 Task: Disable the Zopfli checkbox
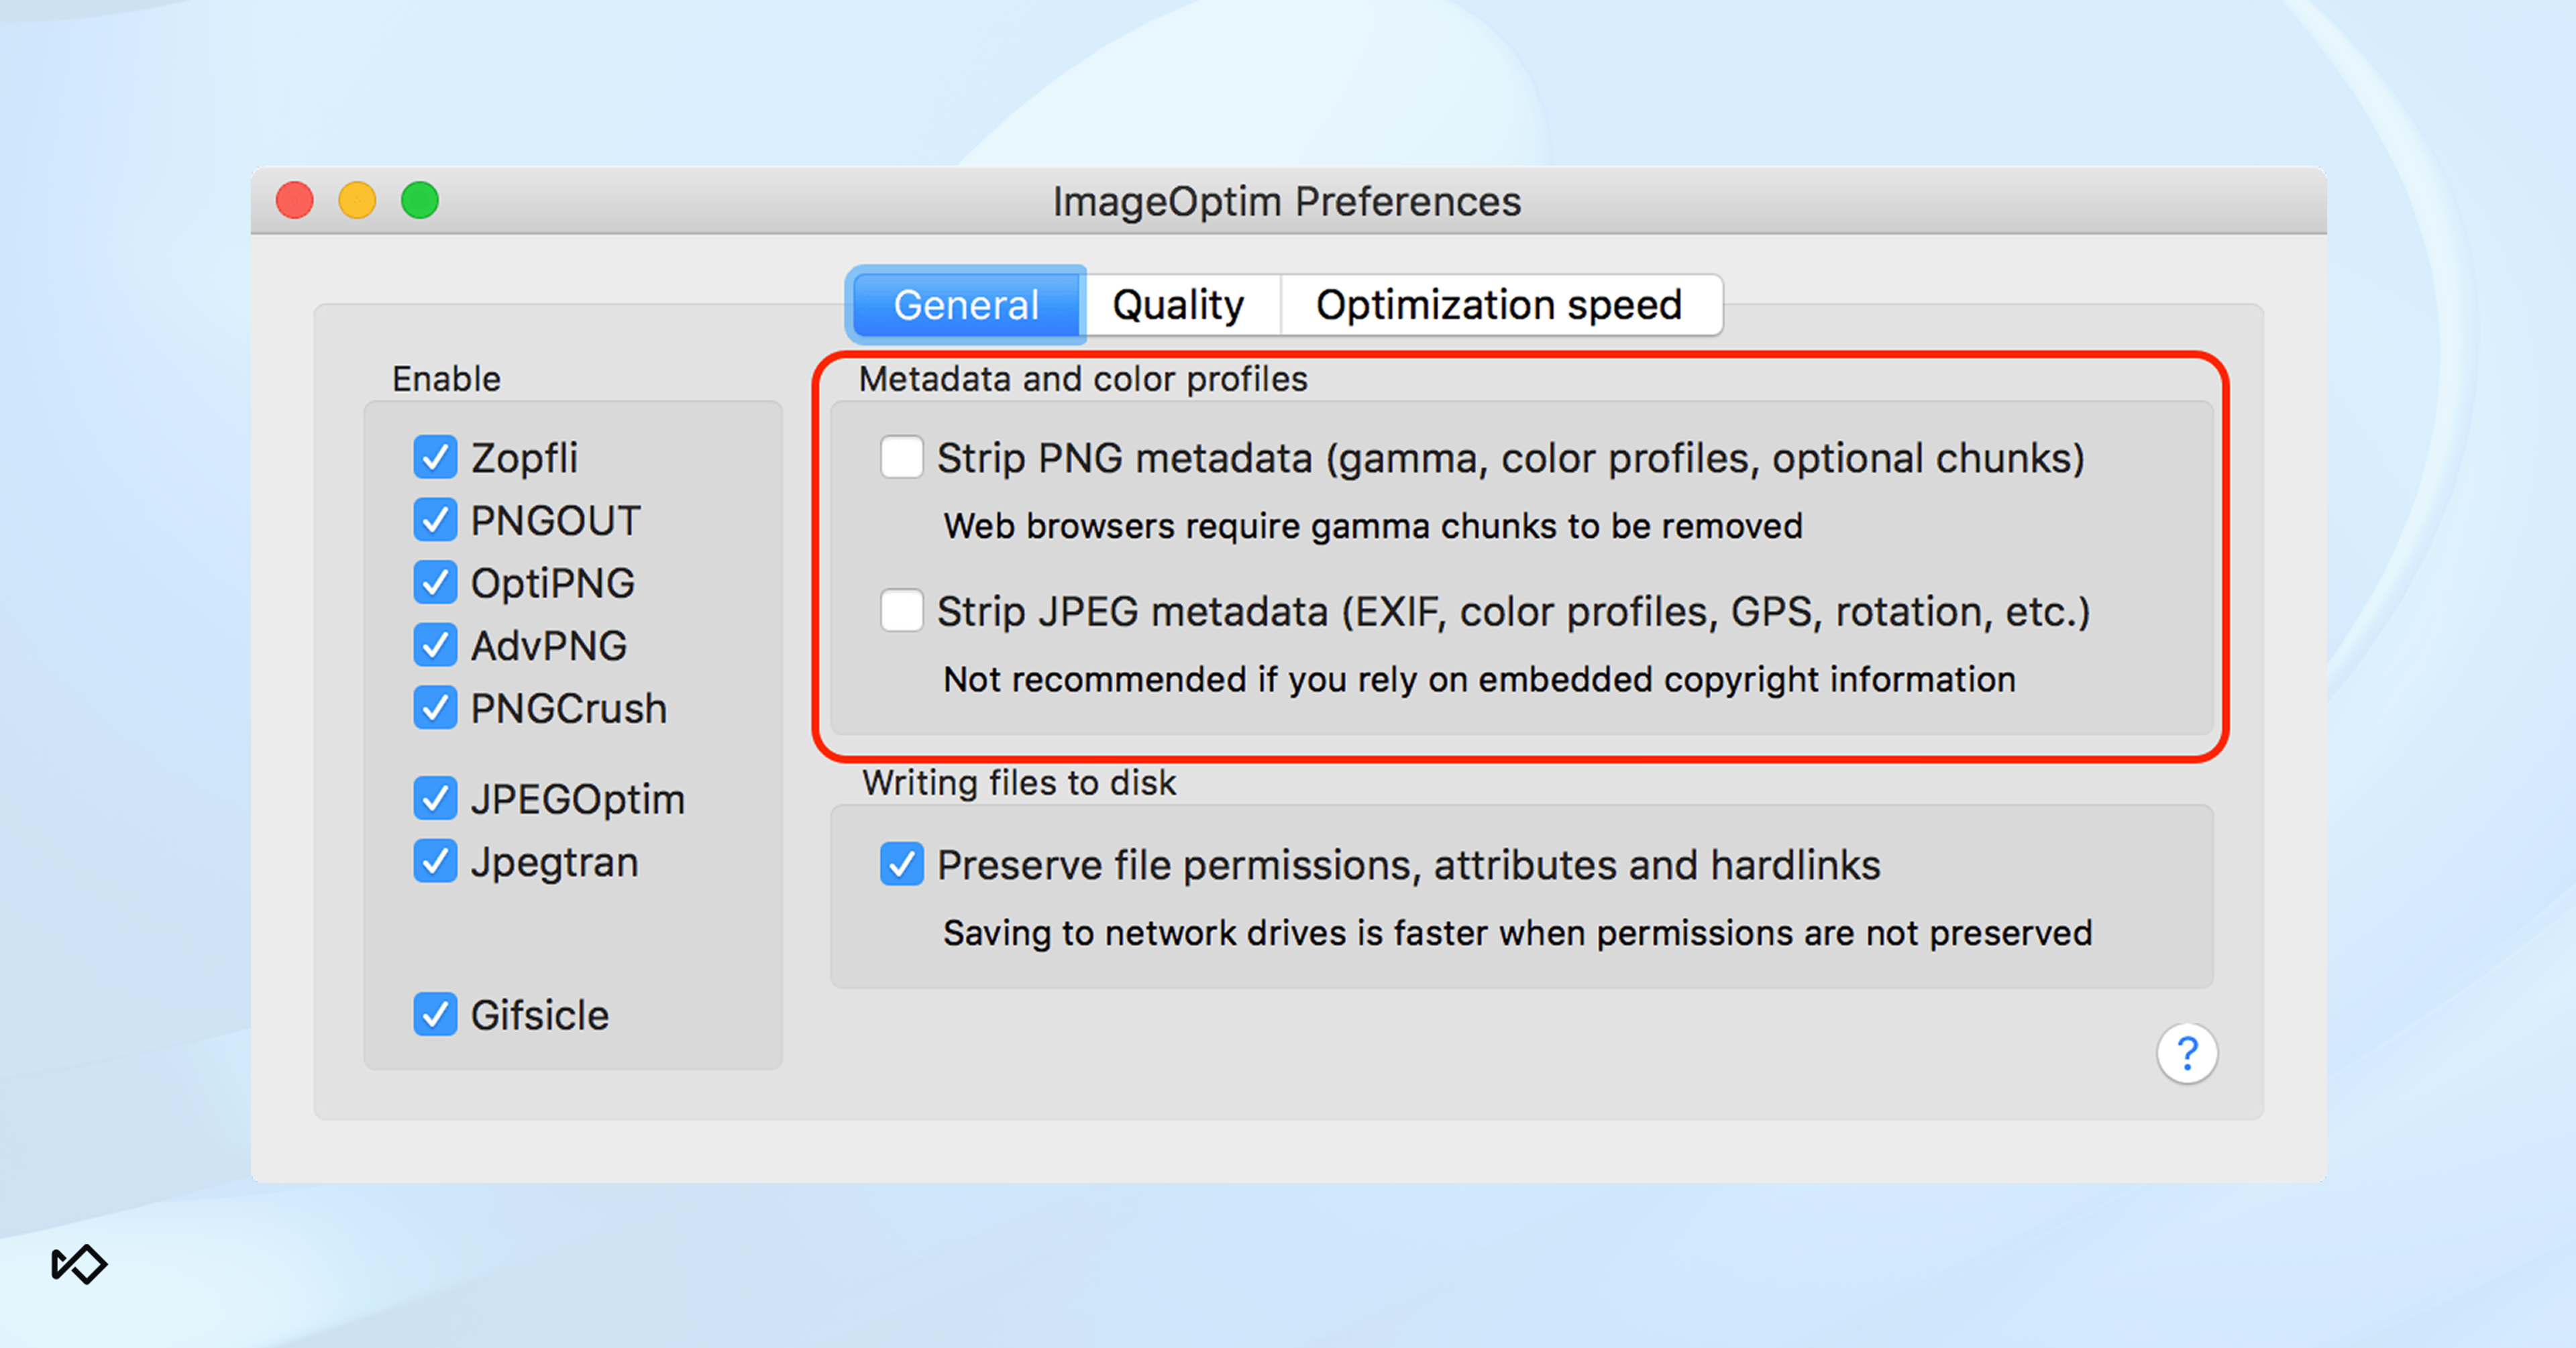click(x=435, y=457)
